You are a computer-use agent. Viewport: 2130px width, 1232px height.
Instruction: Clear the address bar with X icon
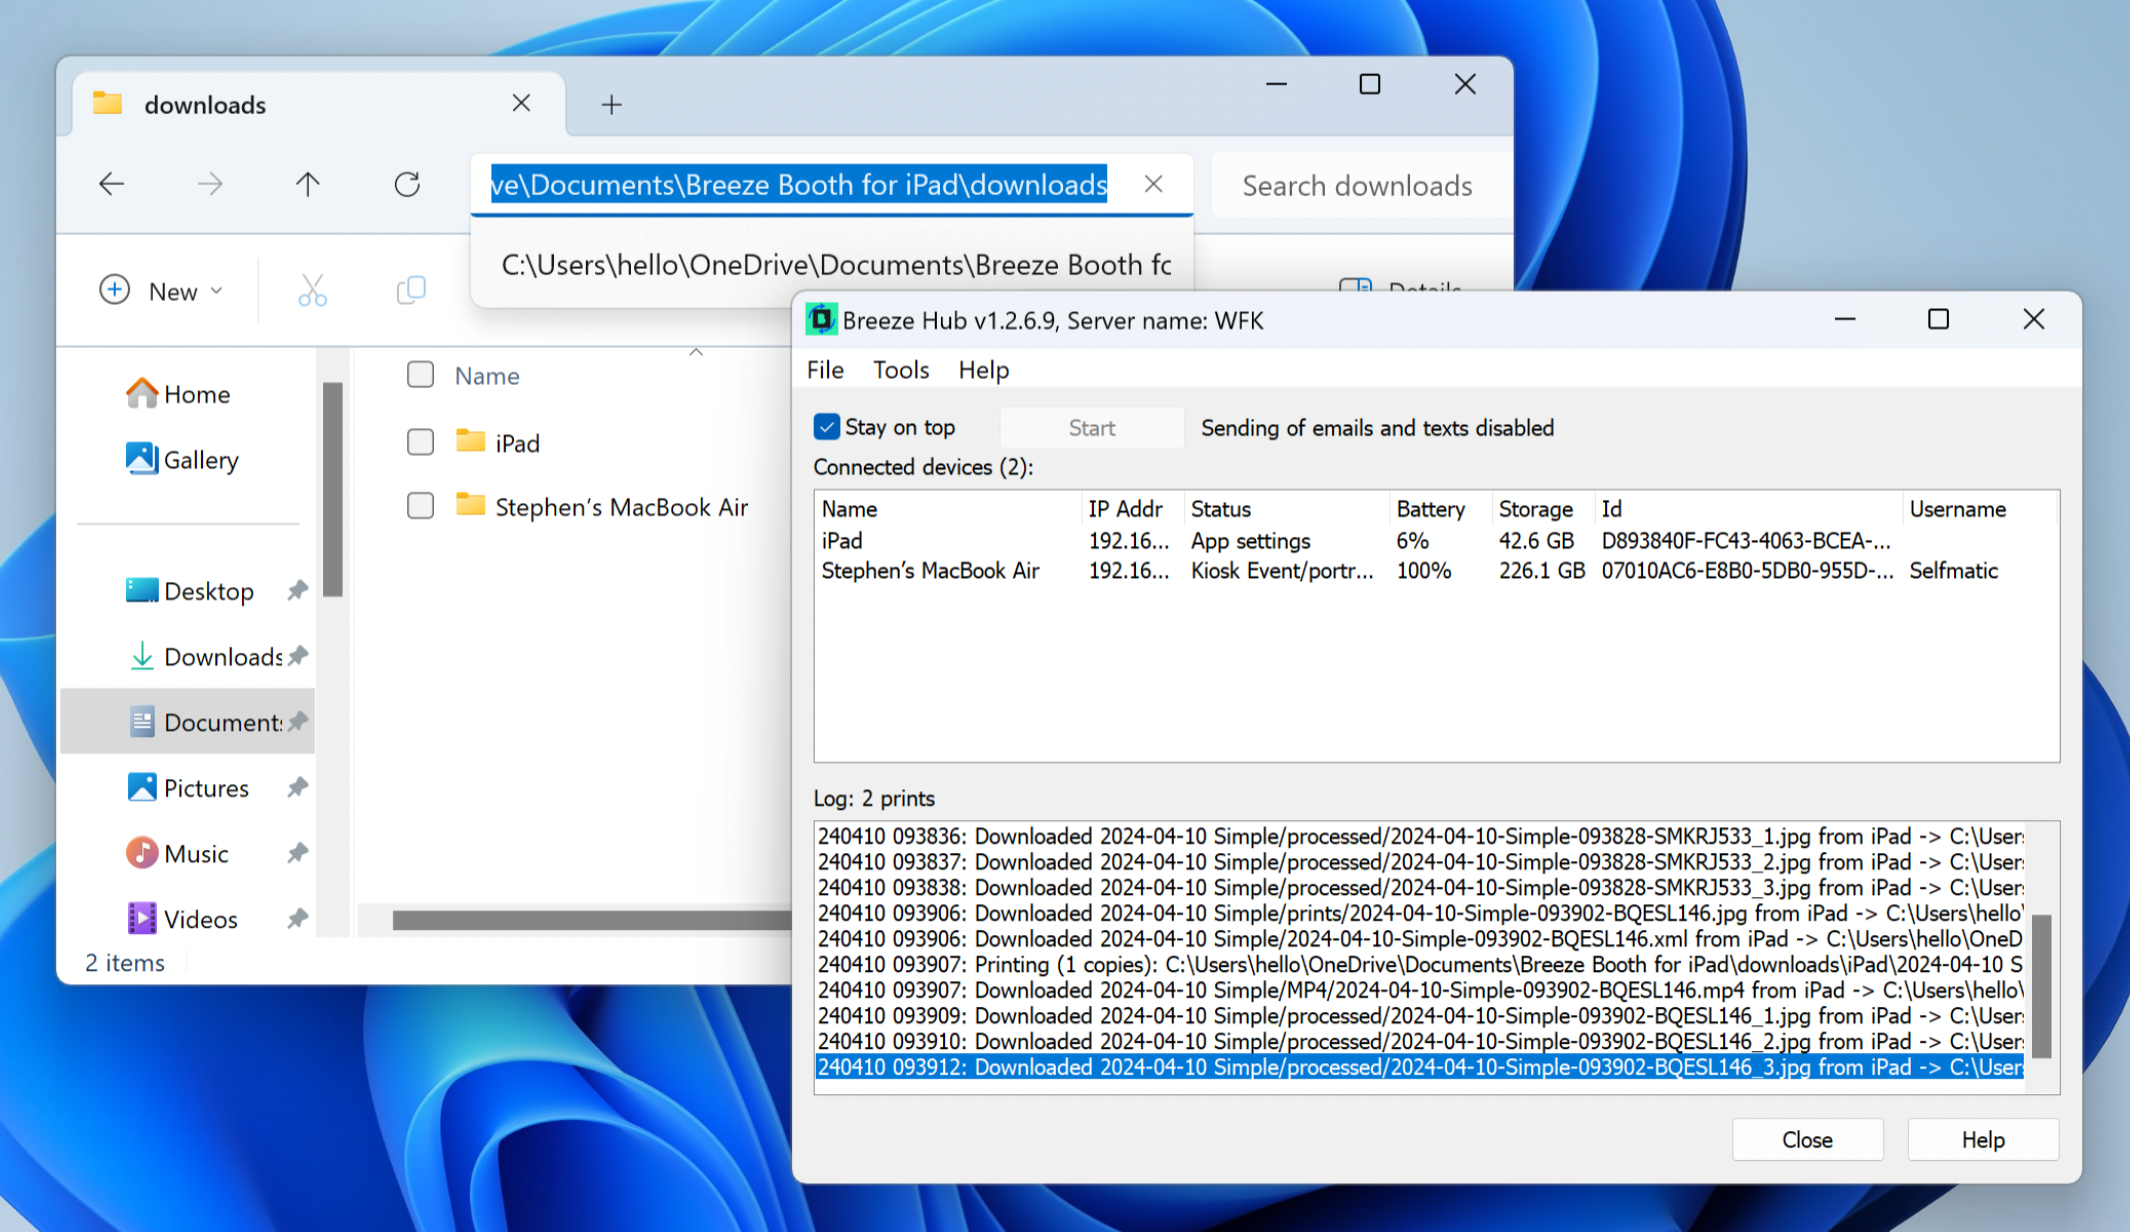point(1153,184)
